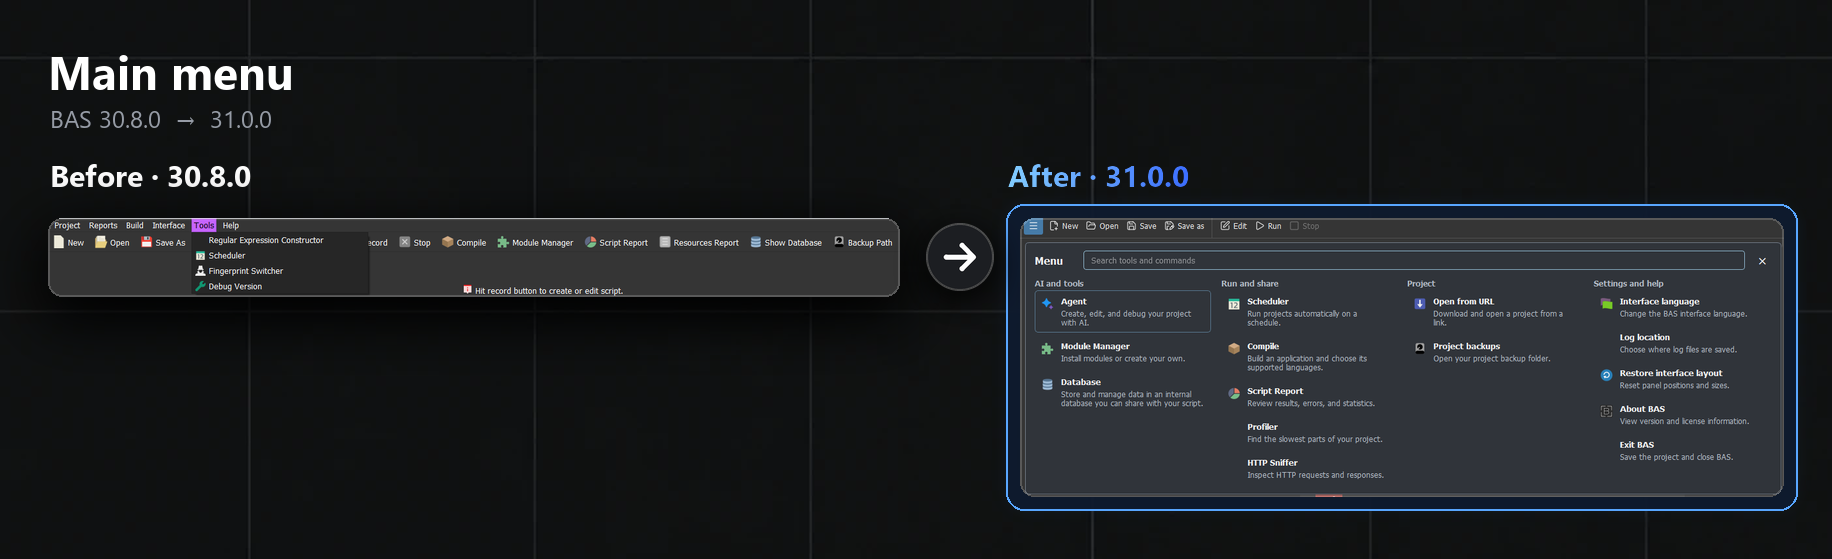This screenshot has height=559, width=1832.
Task: Click New in the 30.8.0 toolbar
Action: pyautogui.click(x=69, y=242)
